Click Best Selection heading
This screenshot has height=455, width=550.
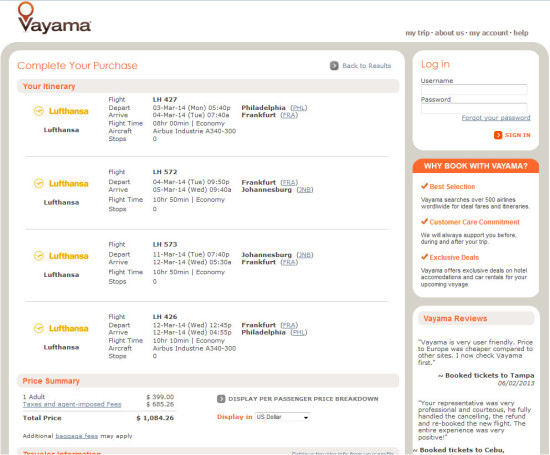click(452, 187)
